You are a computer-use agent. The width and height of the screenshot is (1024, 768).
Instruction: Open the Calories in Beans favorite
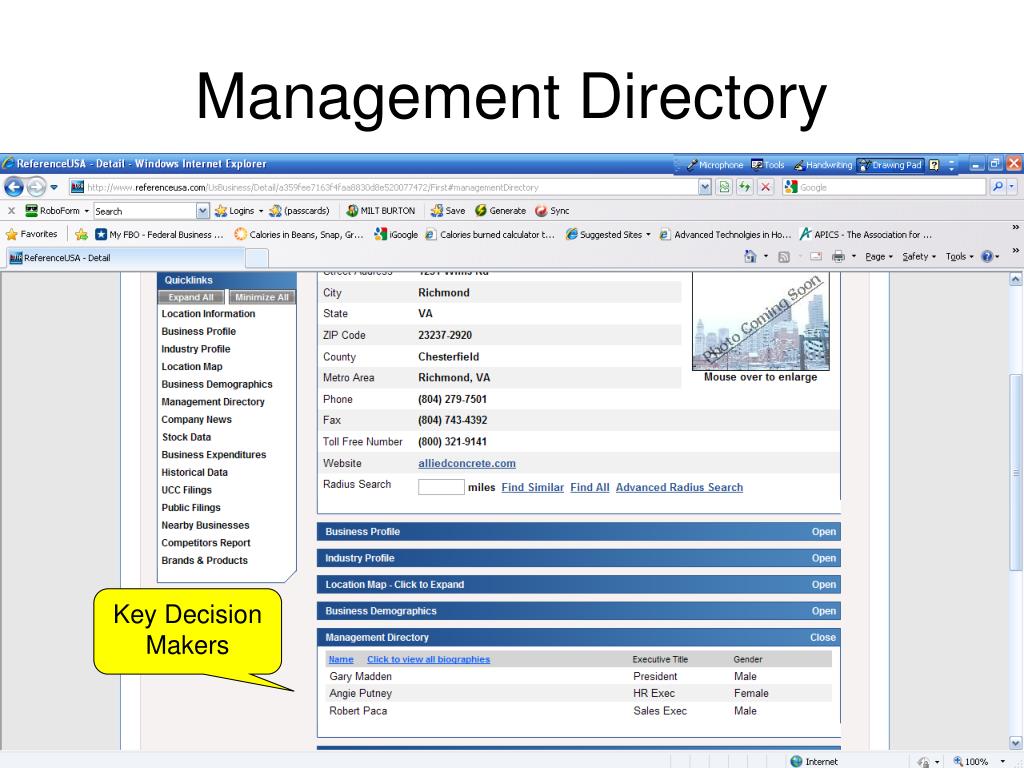point(299,234)
